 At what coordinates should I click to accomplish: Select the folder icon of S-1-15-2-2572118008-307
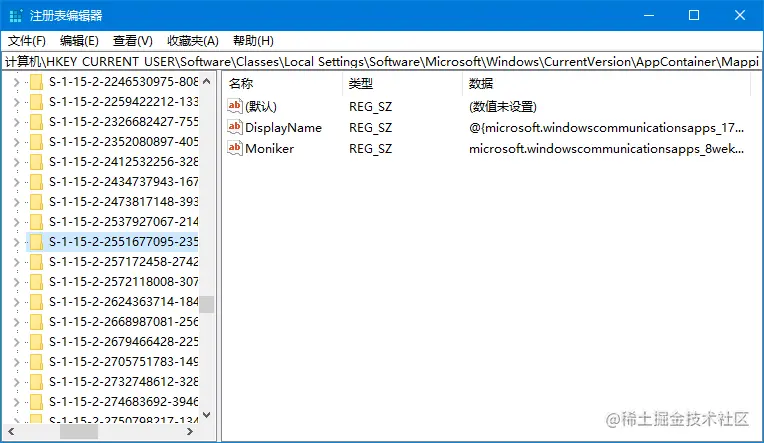tap(37, 282)
